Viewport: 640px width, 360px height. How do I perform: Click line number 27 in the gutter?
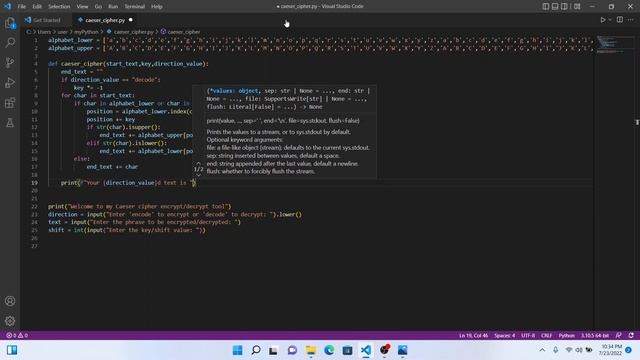(34, 246)
